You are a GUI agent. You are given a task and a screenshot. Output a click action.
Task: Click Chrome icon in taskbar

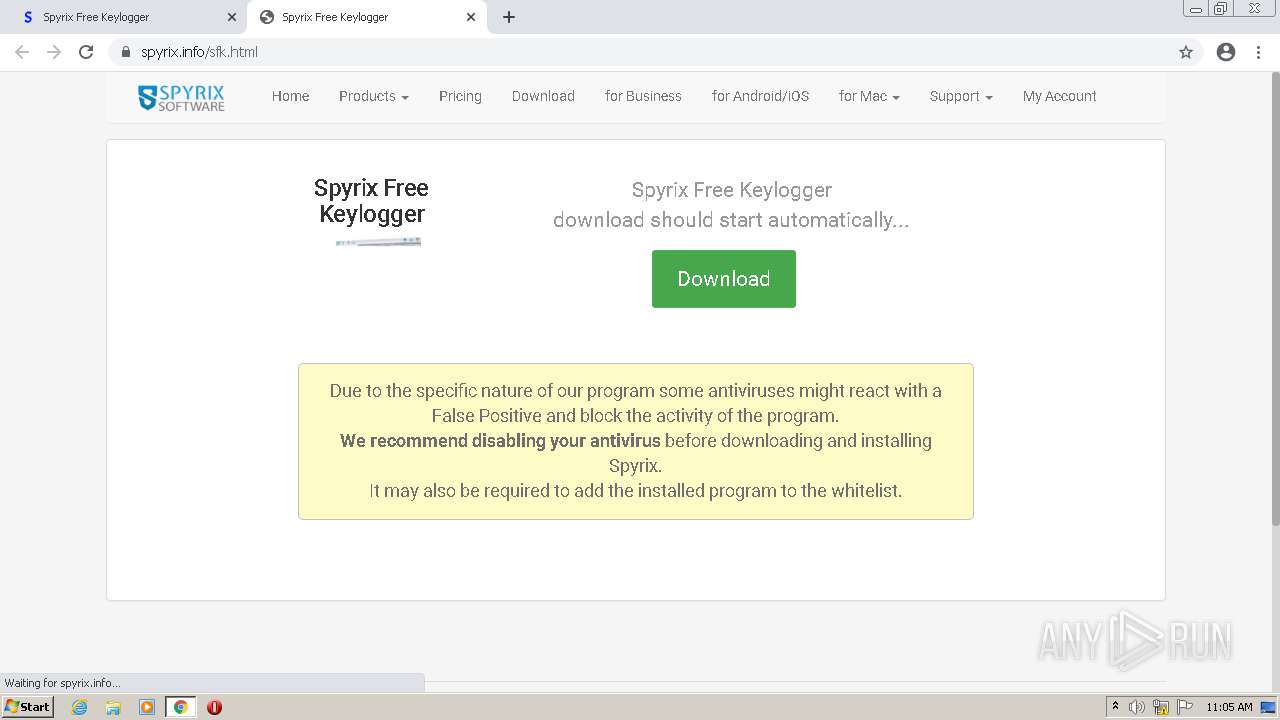(181, 707)
